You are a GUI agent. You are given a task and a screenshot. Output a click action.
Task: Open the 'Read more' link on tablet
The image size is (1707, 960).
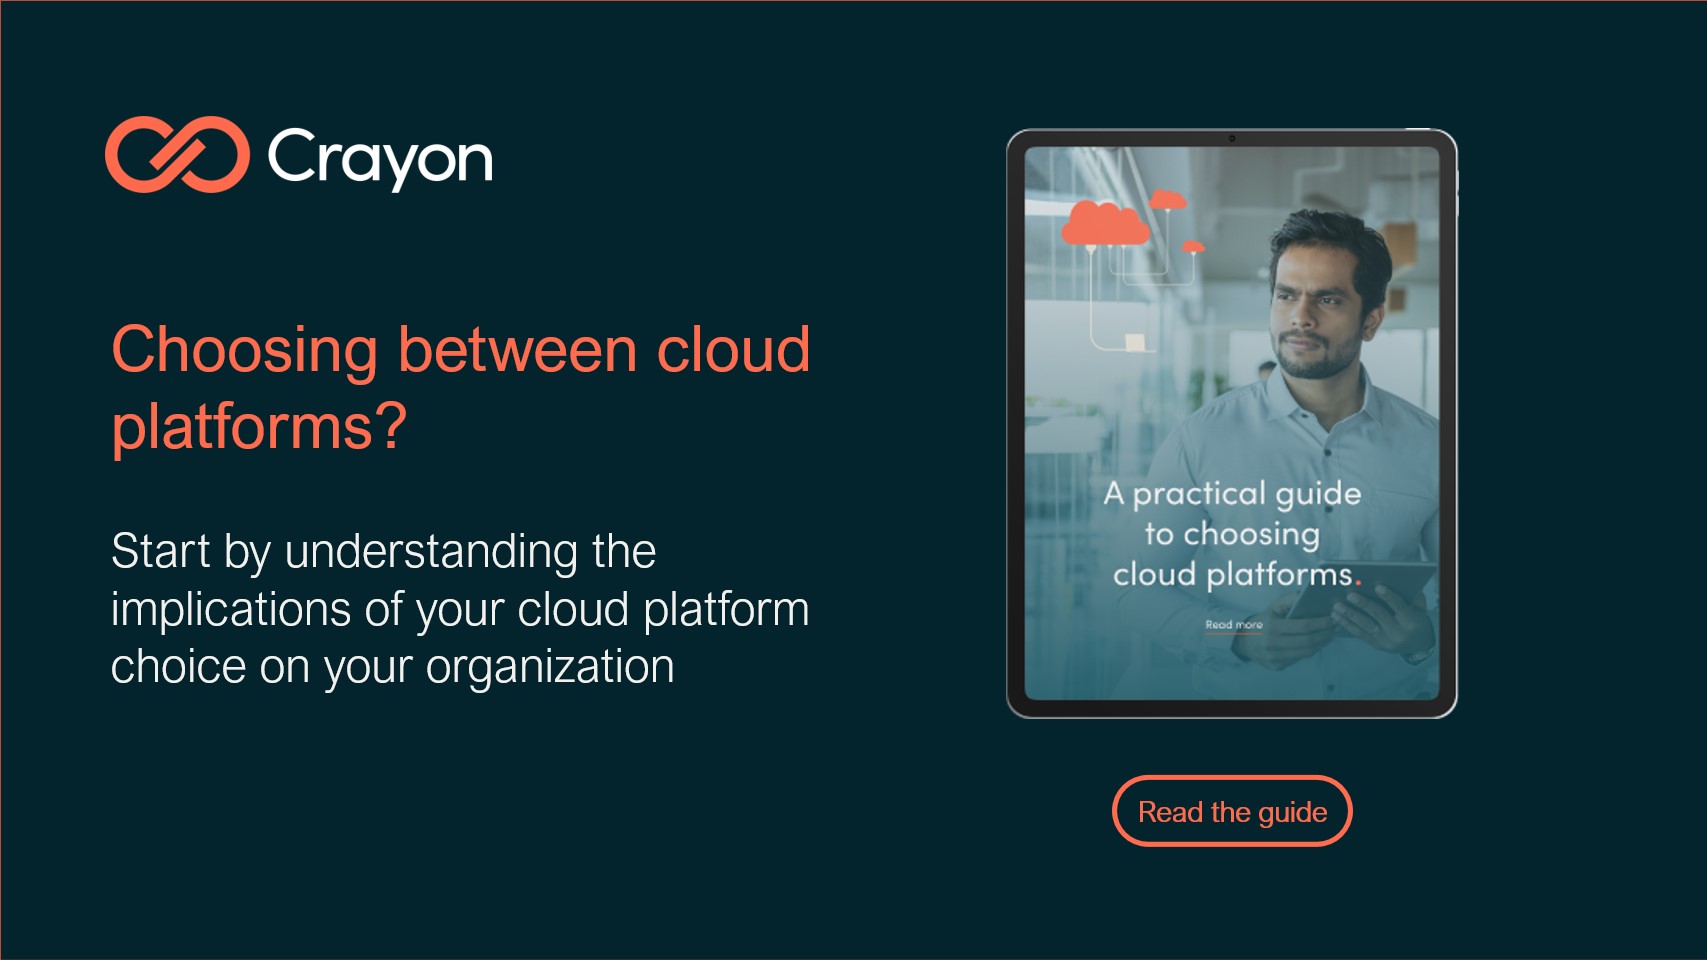point(1233,625)
